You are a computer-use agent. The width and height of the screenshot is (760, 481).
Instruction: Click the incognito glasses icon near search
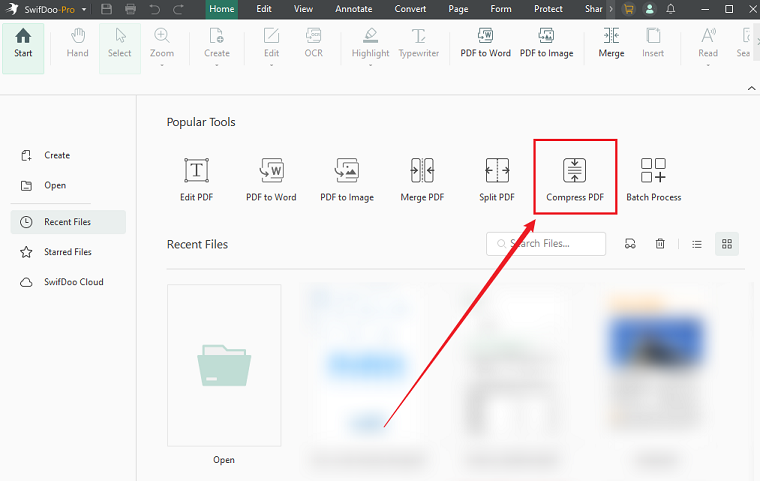pyautogui.click(x=630, y=244)
